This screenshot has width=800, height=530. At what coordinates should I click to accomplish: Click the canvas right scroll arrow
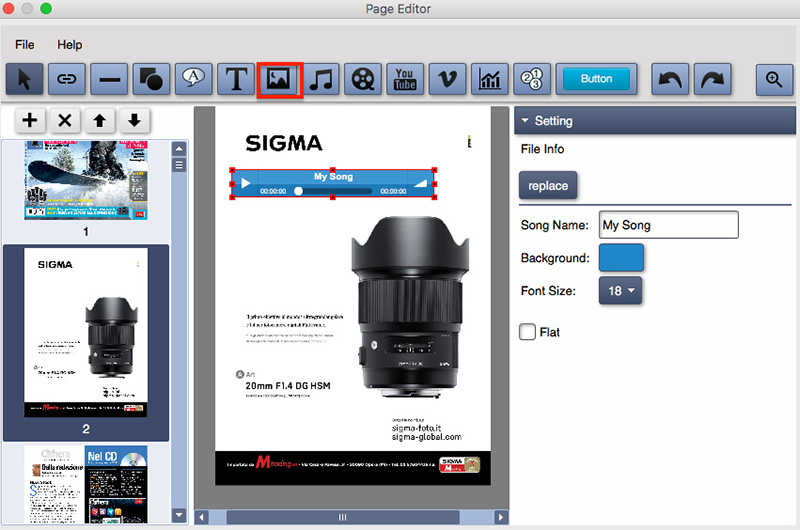point(501,517)
